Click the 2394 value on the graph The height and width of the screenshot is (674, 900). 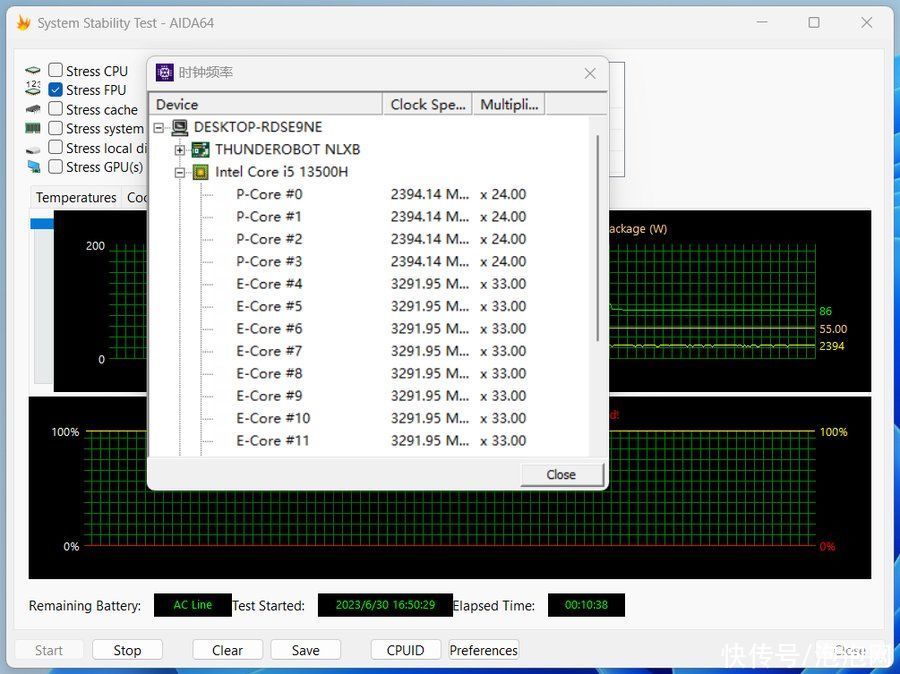tap(832, 346)
